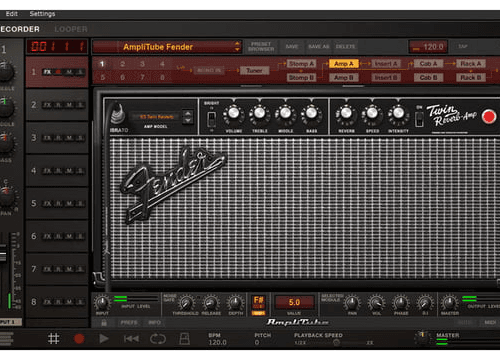Open the Edit menu
The height and width of the screenshot is (360, 500).
click(x=11, y=14)
